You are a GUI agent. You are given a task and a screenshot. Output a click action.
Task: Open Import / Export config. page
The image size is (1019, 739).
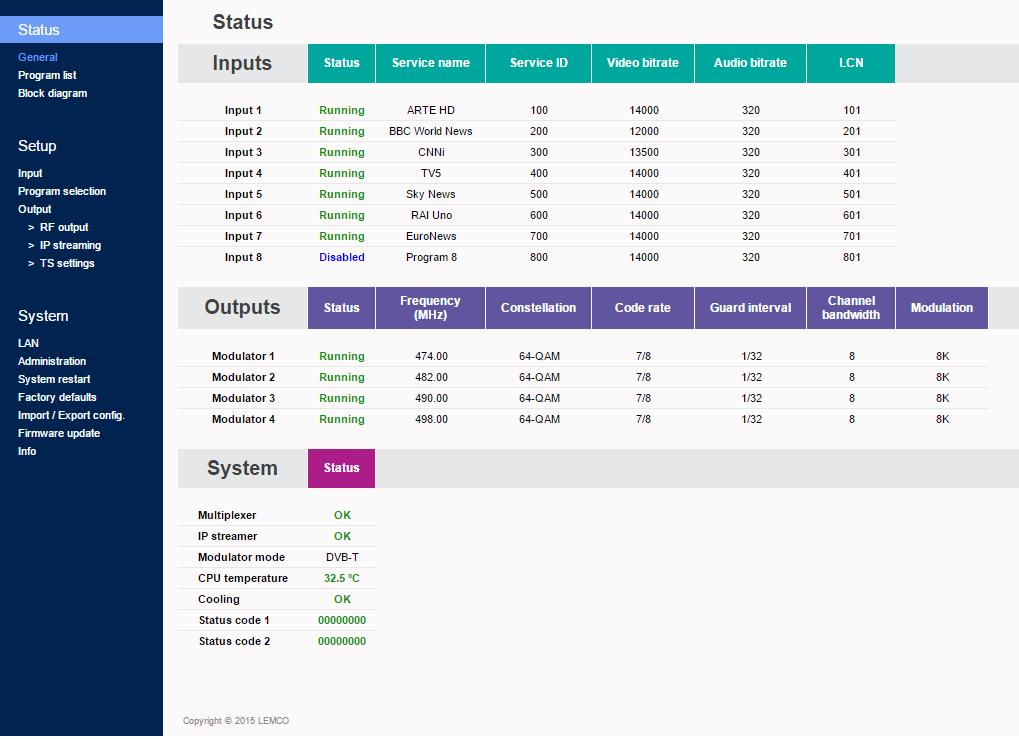[71, 415]
